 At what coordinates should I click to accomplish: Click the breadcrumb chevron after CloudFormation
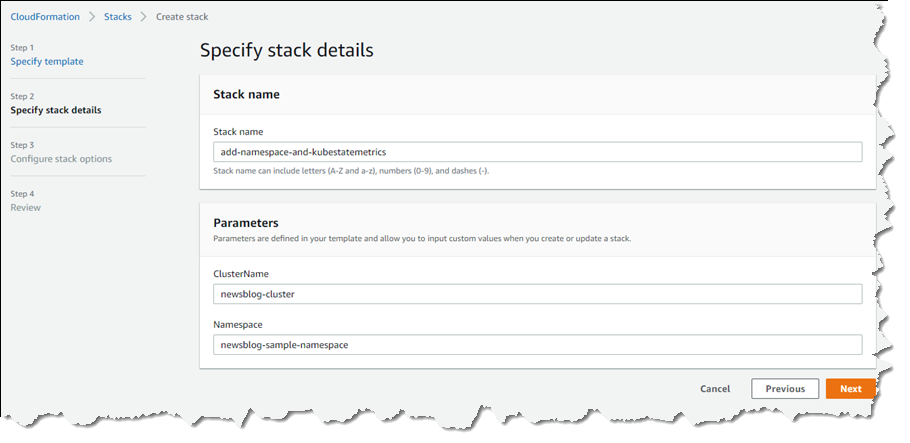(92, 17)
